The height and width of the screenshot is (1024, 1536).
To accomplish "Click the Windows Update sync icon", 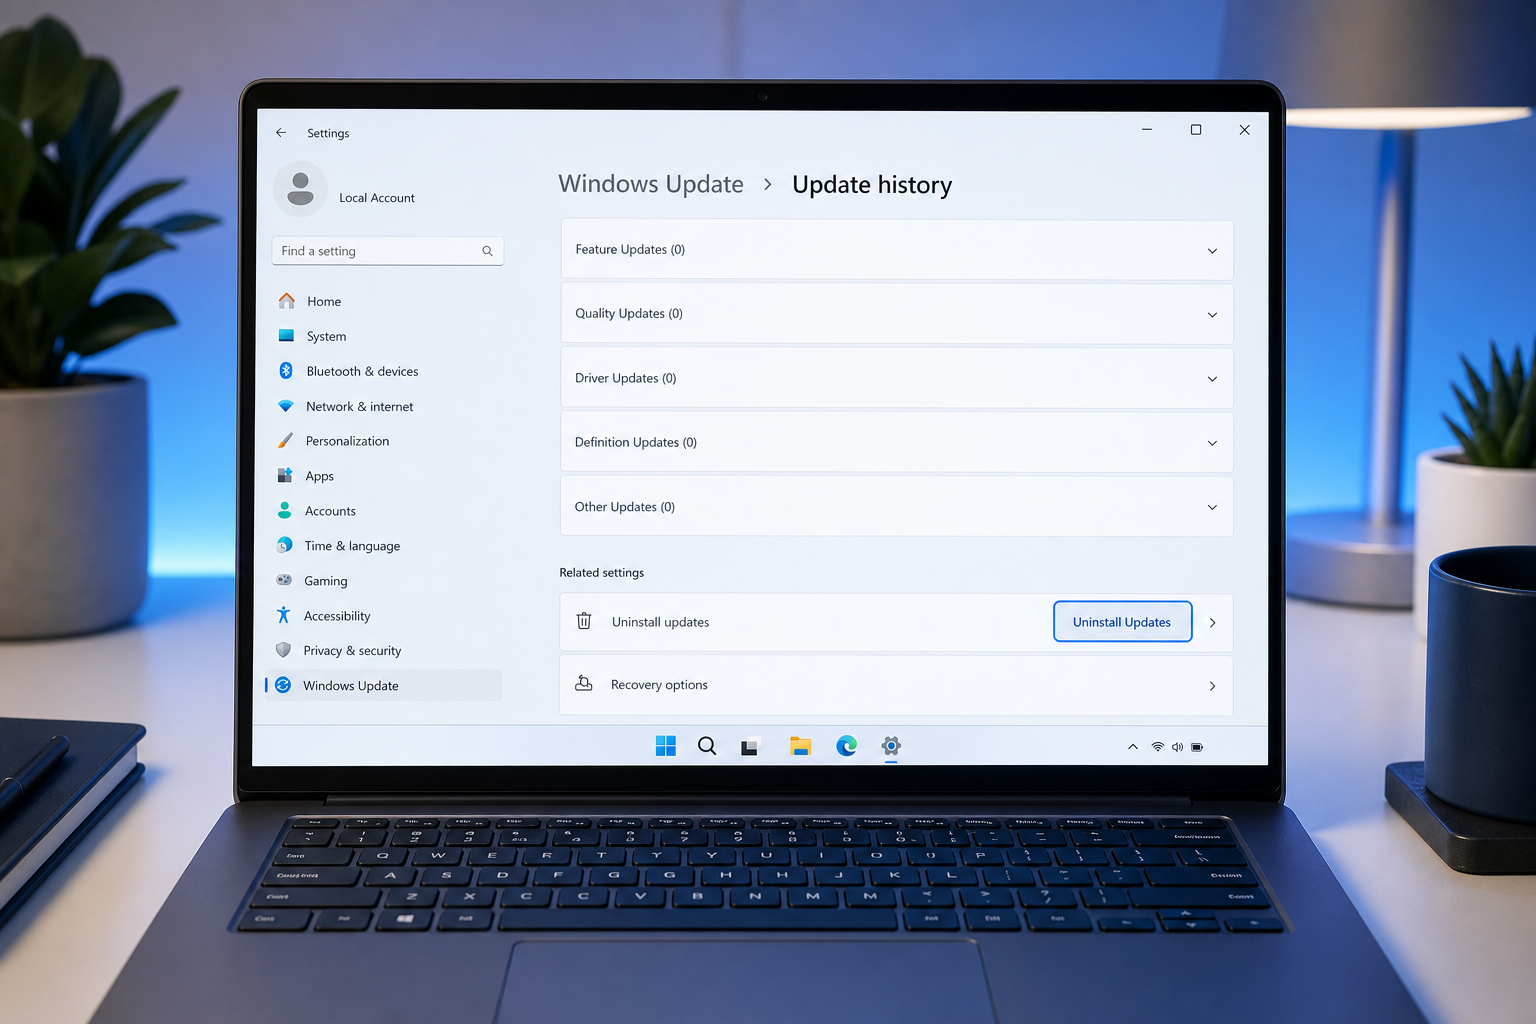I will coord(283,685).
